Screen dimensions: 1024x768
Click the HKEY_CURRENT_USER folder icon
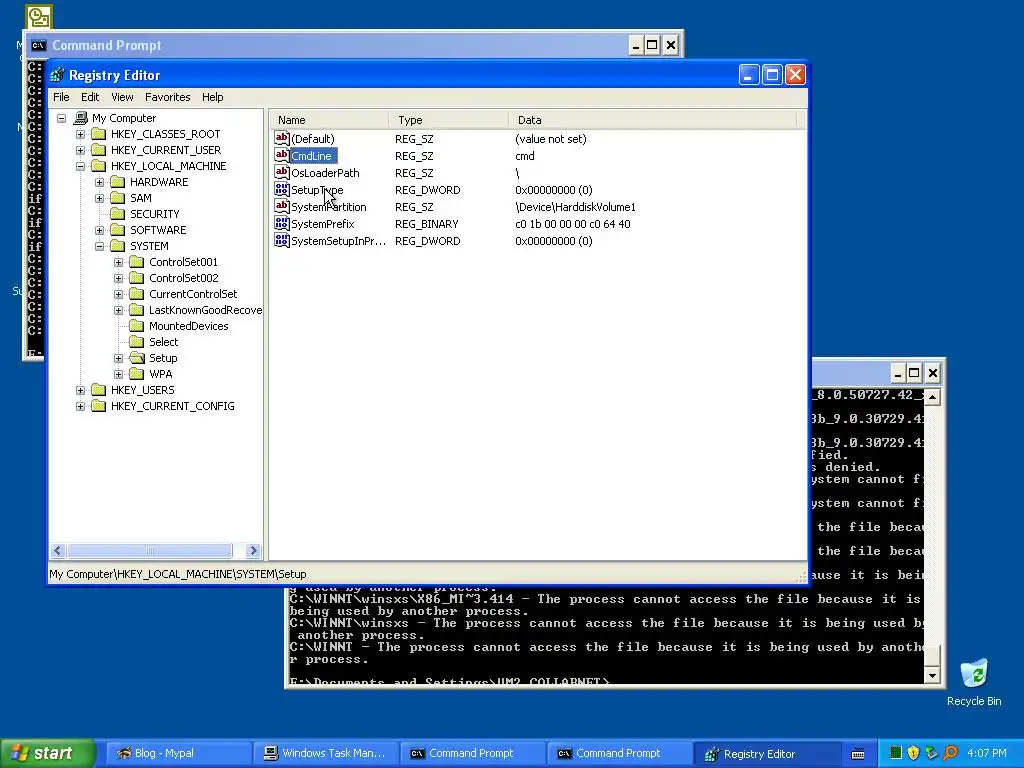[x=99, y=150]
